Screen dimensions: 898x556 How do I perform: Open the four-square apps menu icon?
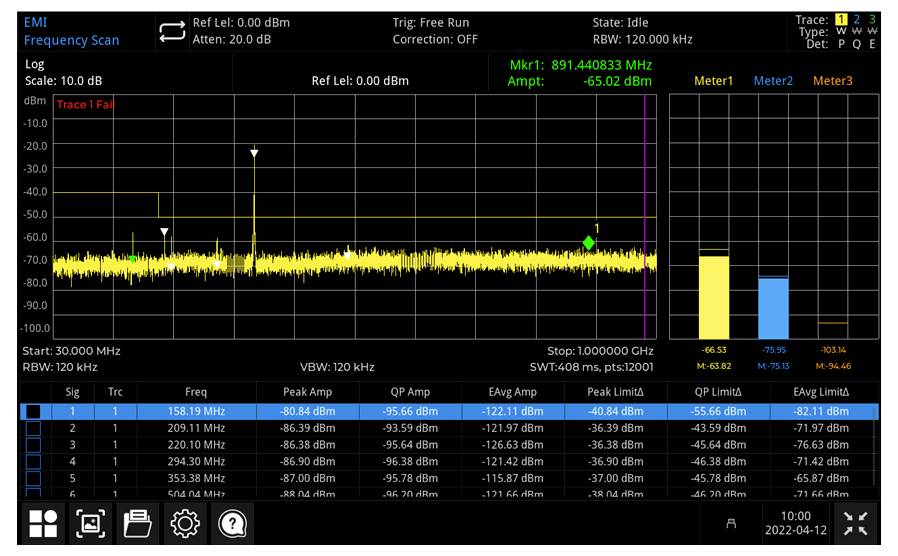click(x=43, y=524)
